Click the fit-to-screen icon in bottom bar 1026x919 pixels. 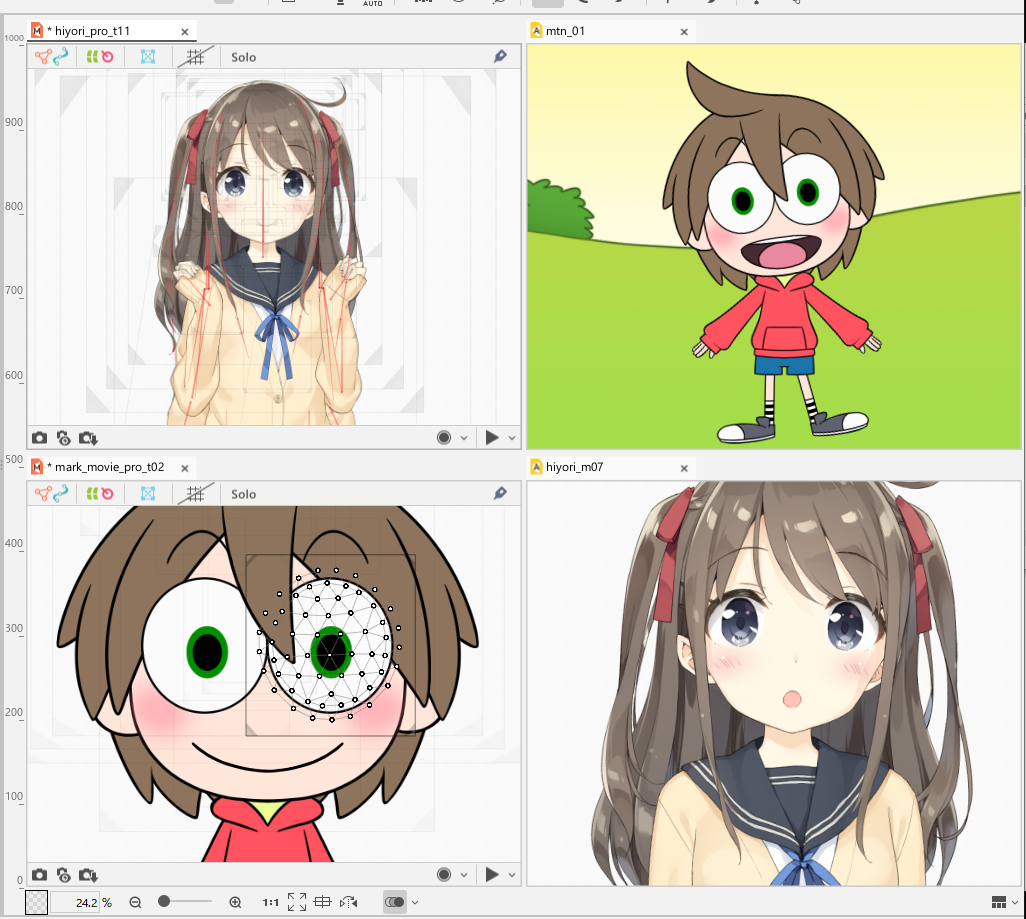point(297,902)
